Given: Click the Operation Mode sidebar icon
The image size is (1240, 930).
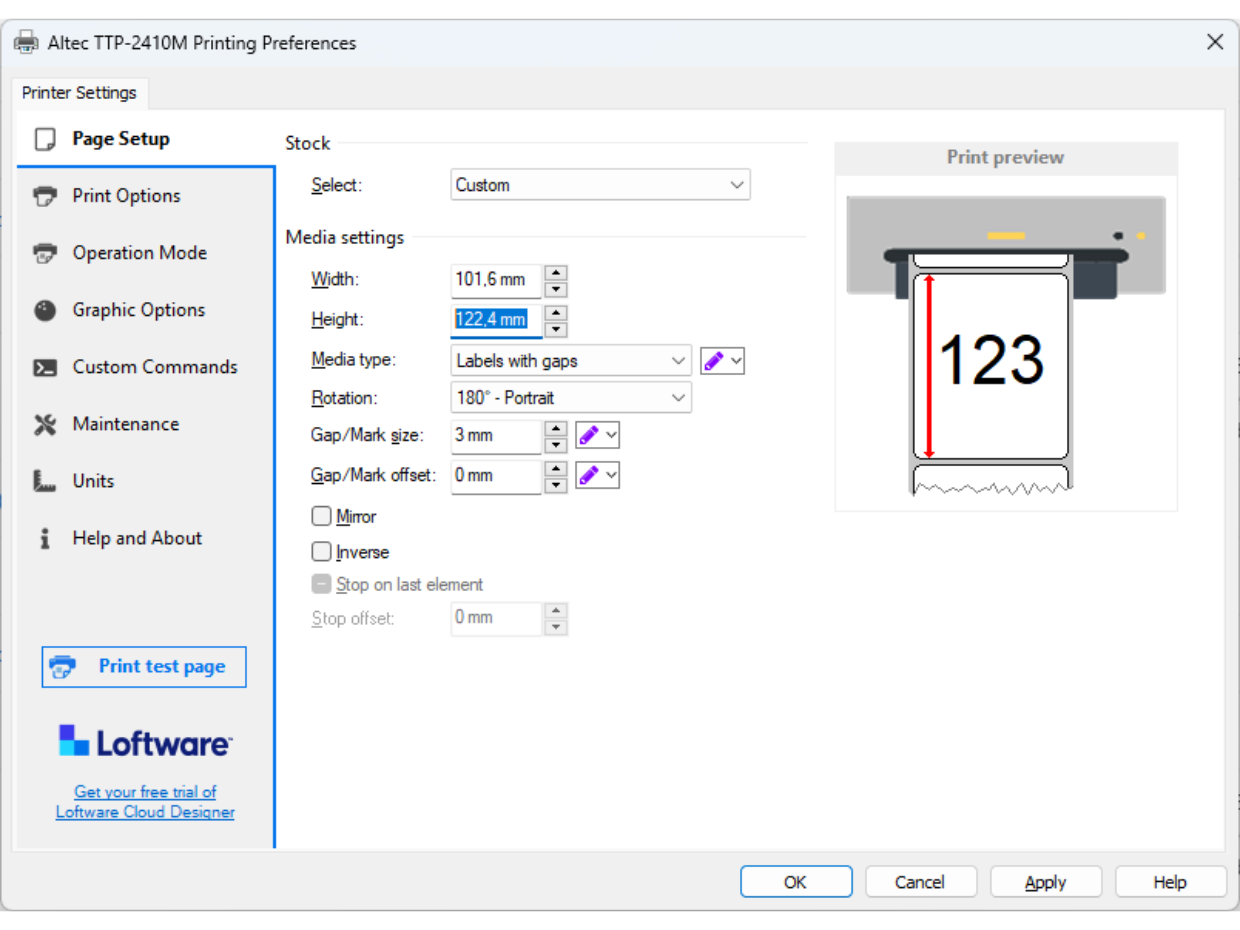Looking at the screenshot, I should tap(45, 253).
